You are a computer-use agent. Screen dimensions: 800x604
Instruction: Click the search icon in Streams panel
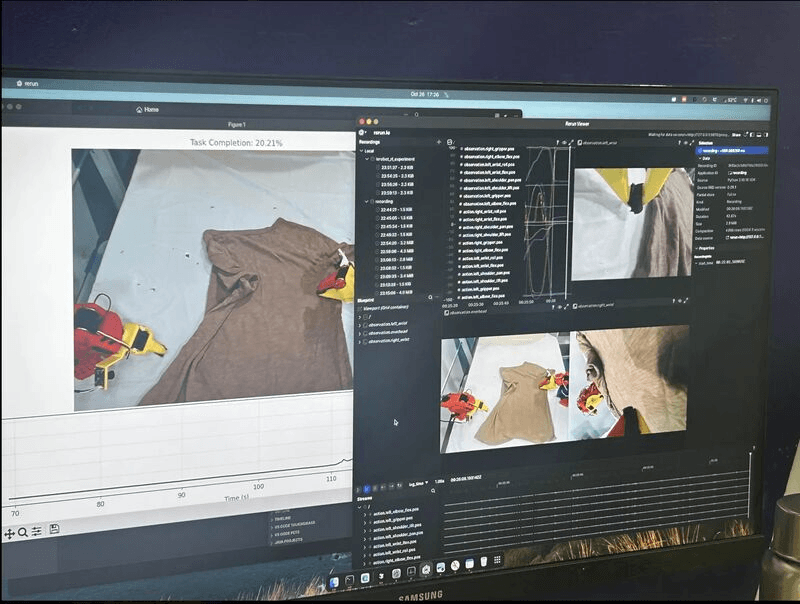point(431,491)
